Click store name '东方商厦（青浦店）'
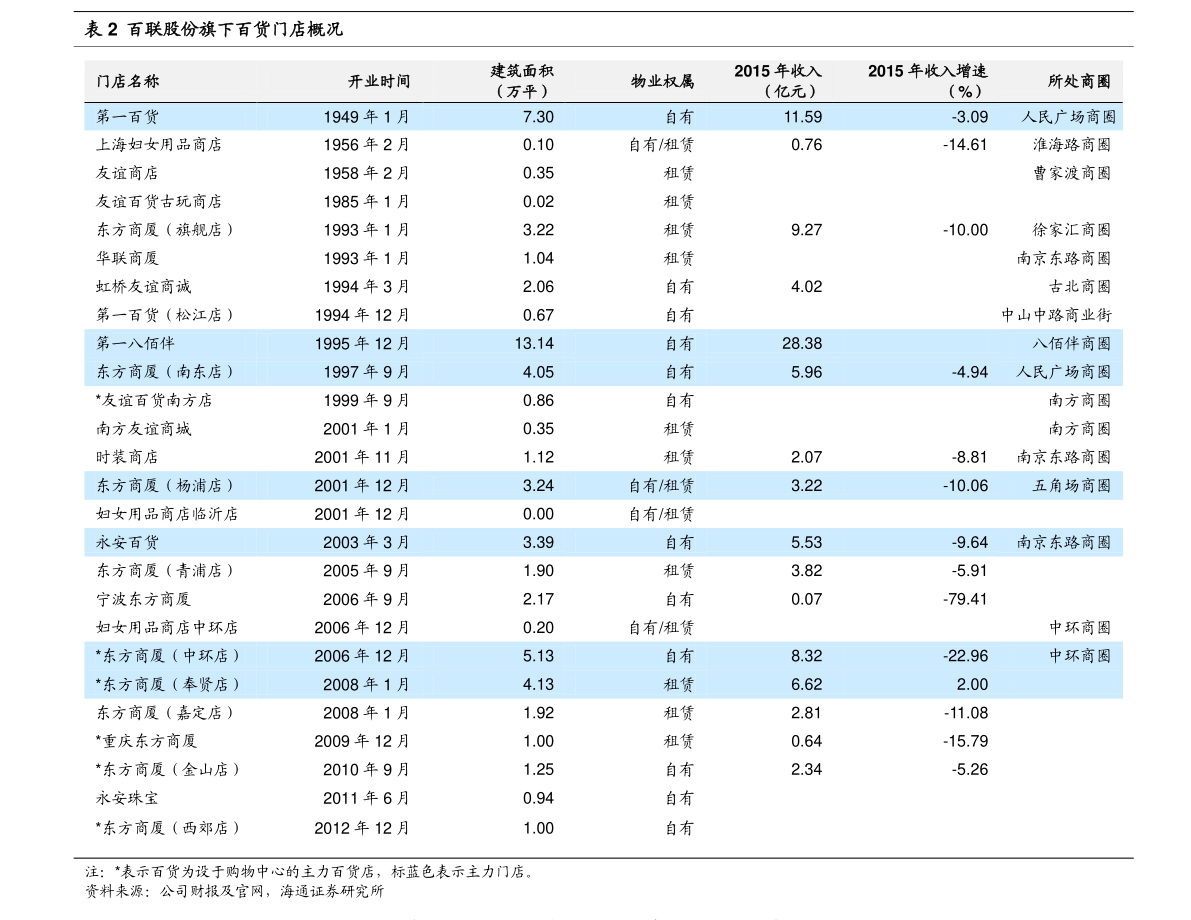The width and height of the screenshot is (1191, 920). 165,571
